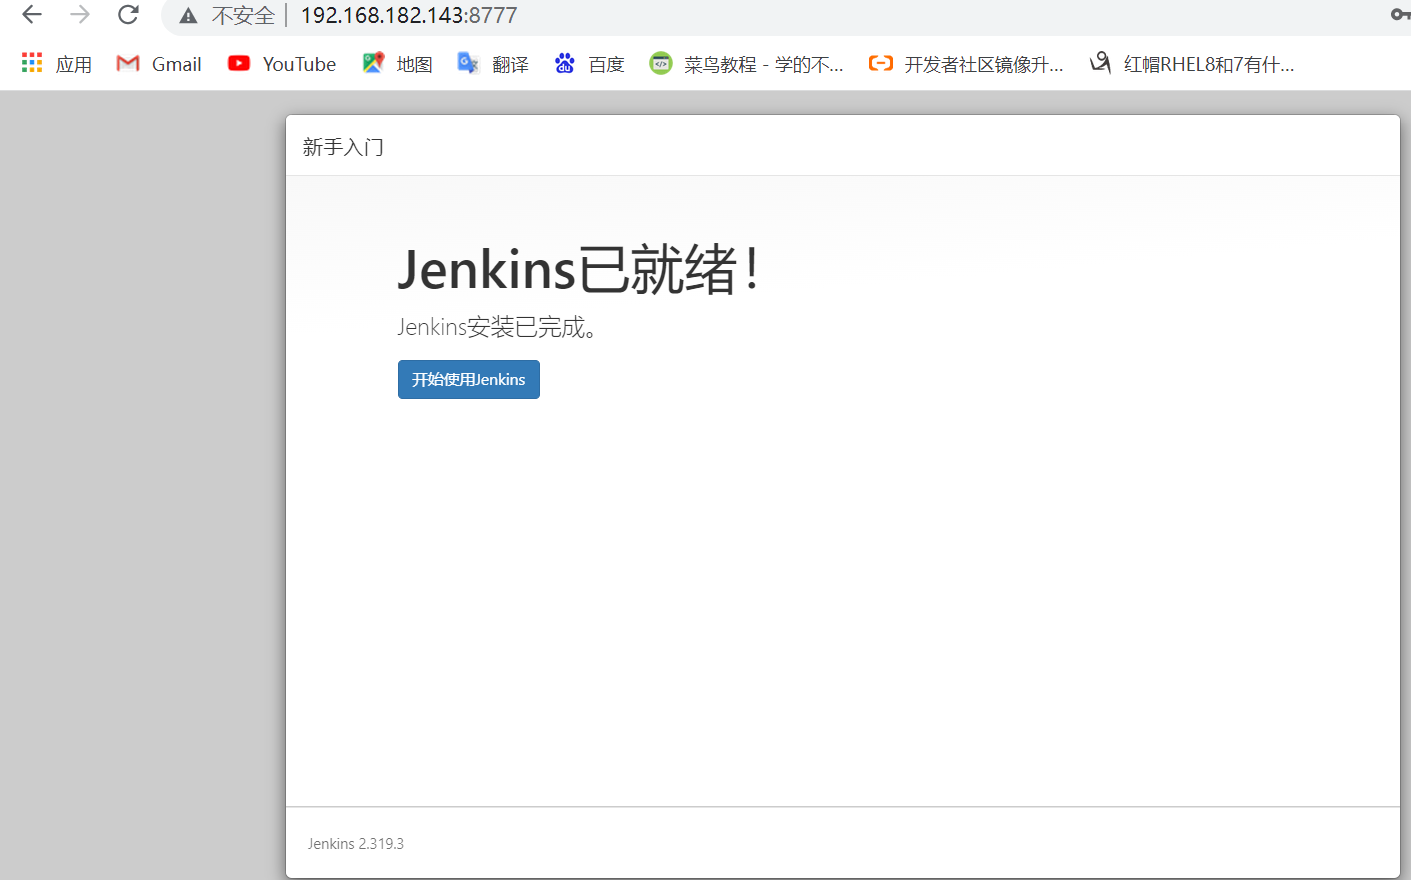Click the Jenkins 2.319.3 version text
The height and width of the screenshot is (880, 1411).
[355, 843]
